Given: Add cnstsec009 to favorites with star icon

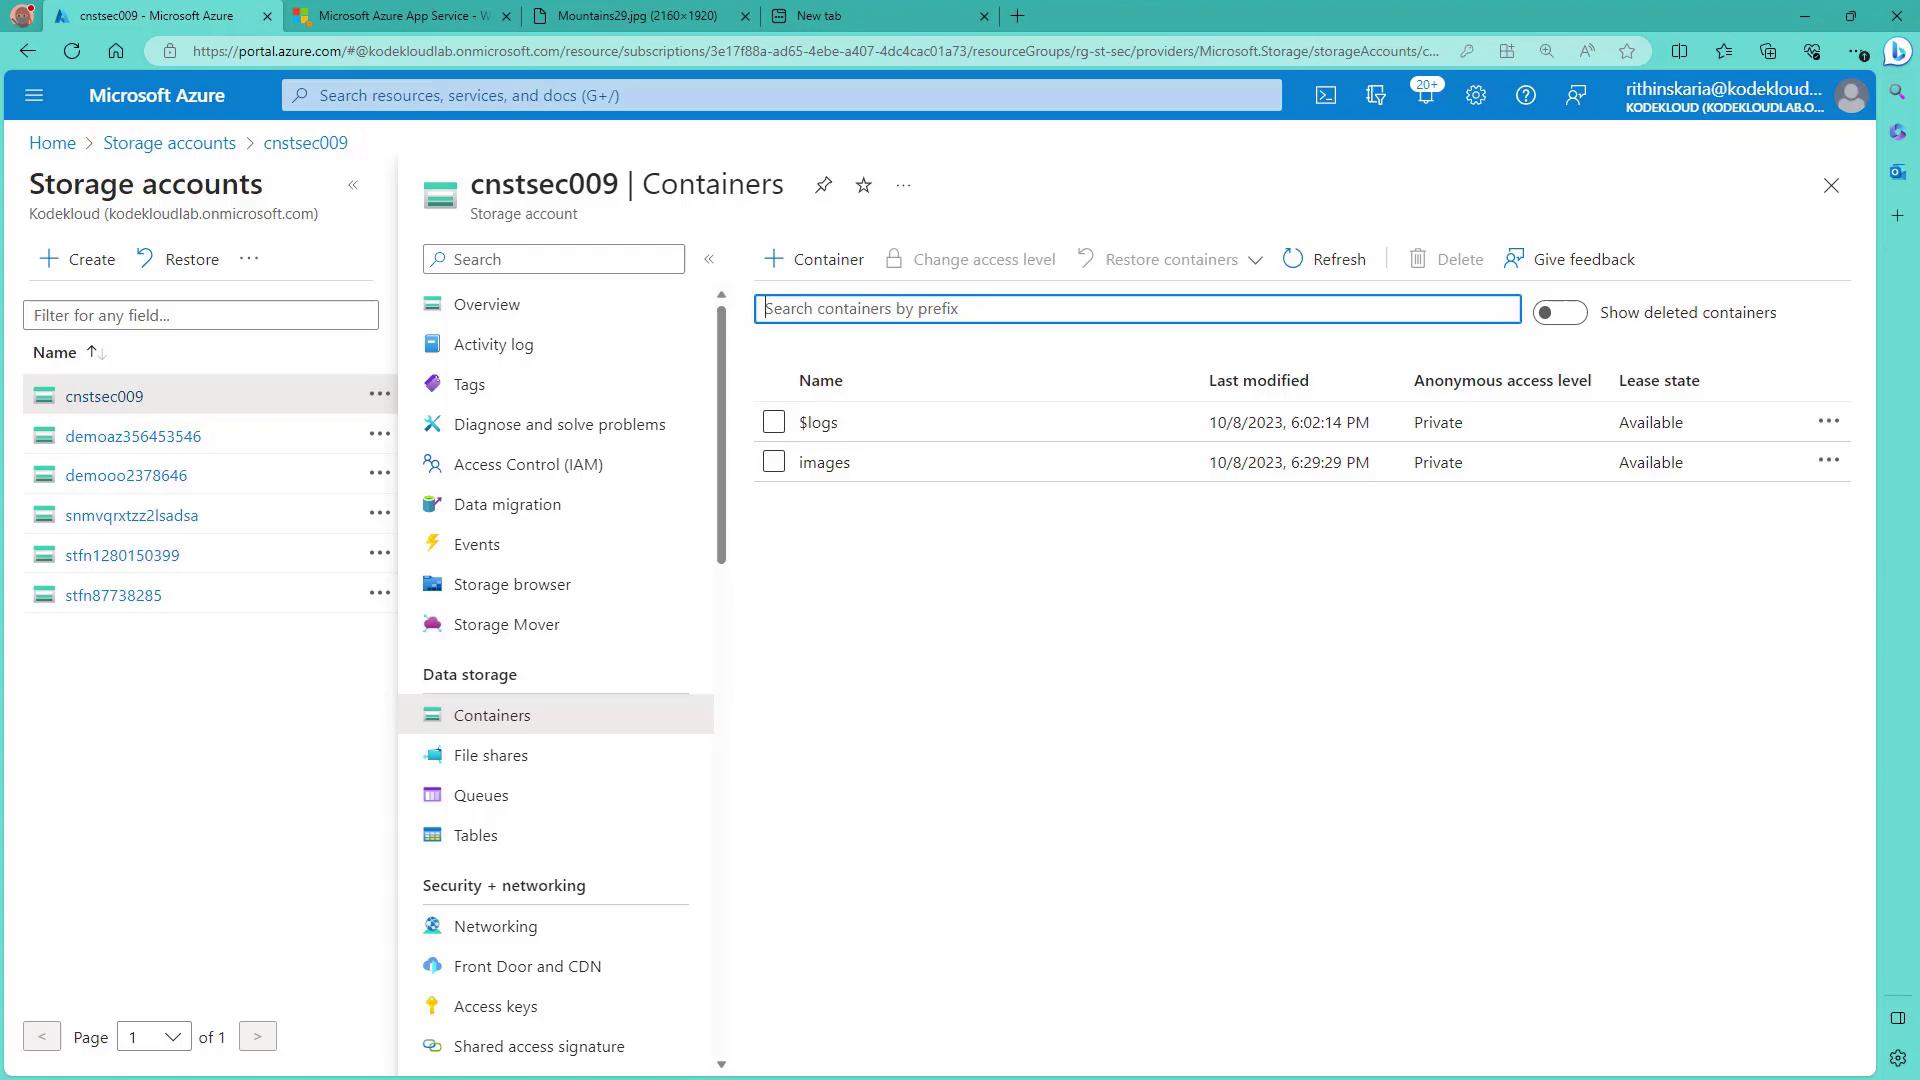Looking at the screenshot, I should point(864,185).
